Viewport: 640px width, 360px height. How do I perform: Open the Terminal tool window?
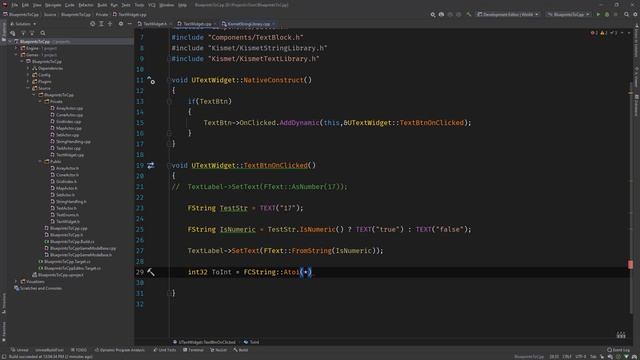(193, 350)
